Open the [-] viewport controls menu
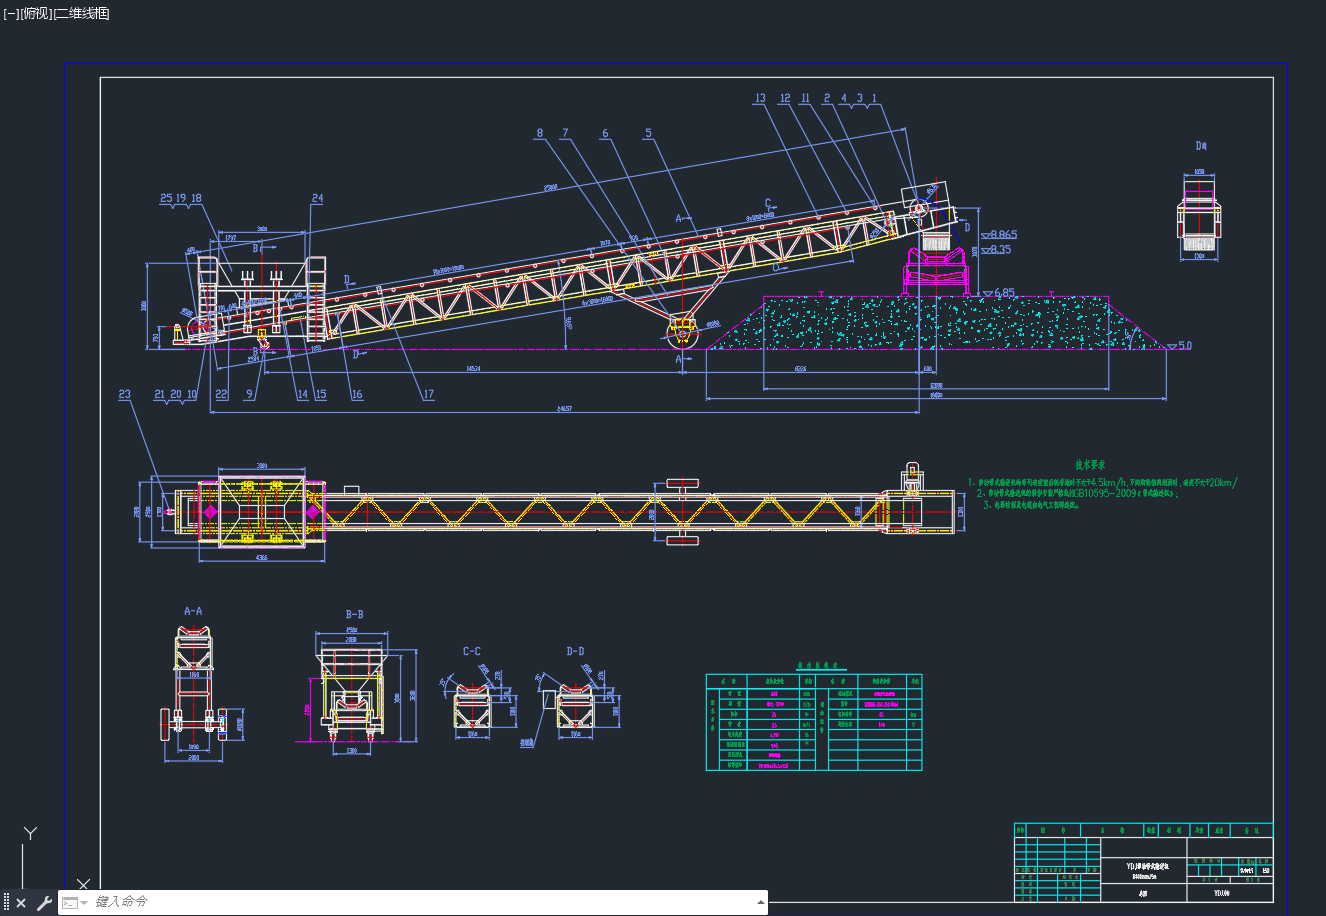 (10, 13)
